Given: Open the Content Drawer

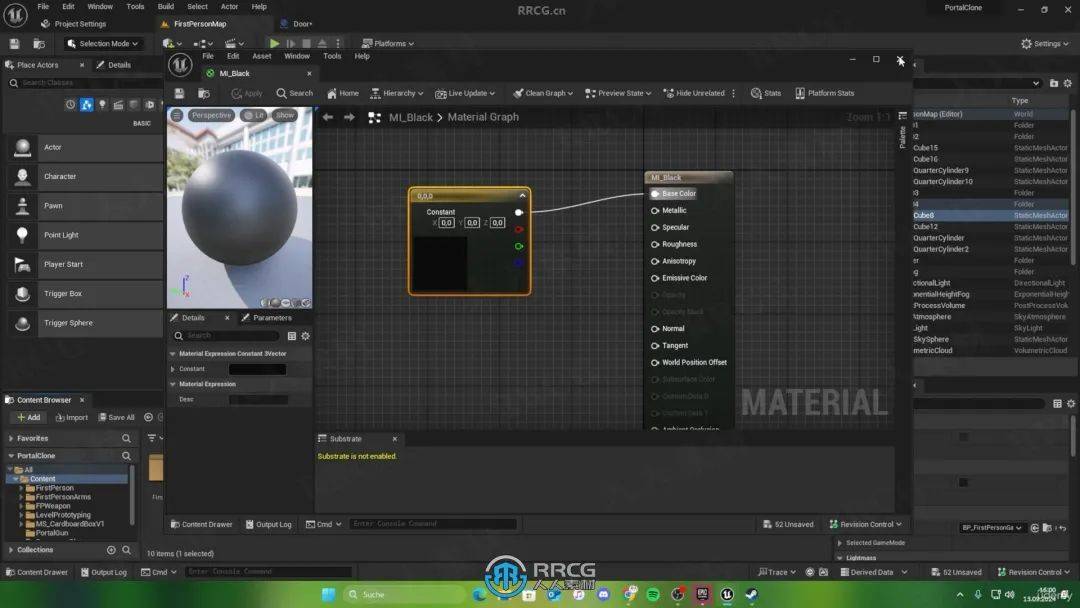Looking at the screenshot, I should pos(201,523).
